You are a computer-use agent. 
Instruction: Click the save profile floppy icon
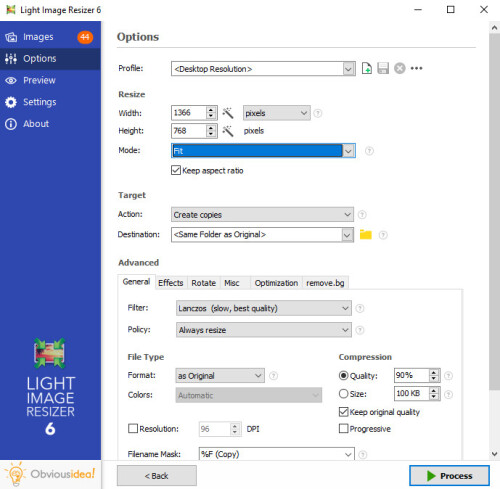[383, 68]
